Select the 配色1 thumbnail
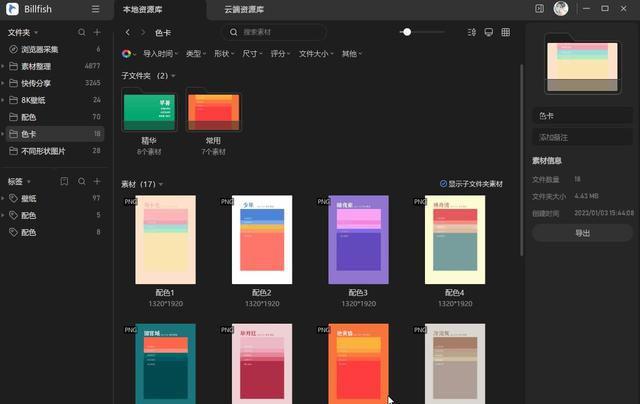Viewport: 640px width, 404px height. point(165,240)
